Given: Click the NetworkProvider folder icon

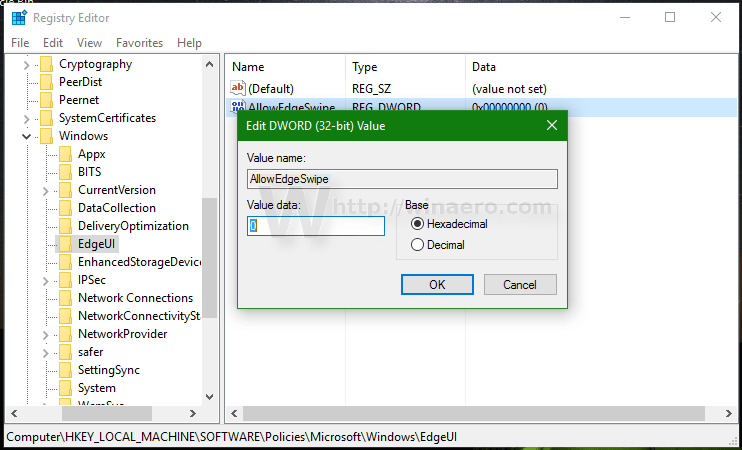Looking at the screenshot, I should pyautogui.click(x=65, y=334).
